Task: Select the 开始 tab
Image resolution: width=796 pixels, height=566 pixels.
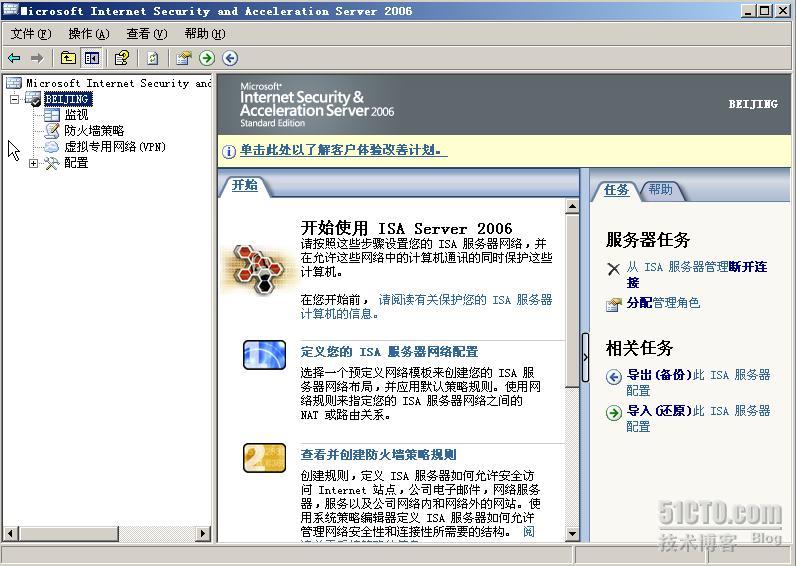Action: click(245, 185)
